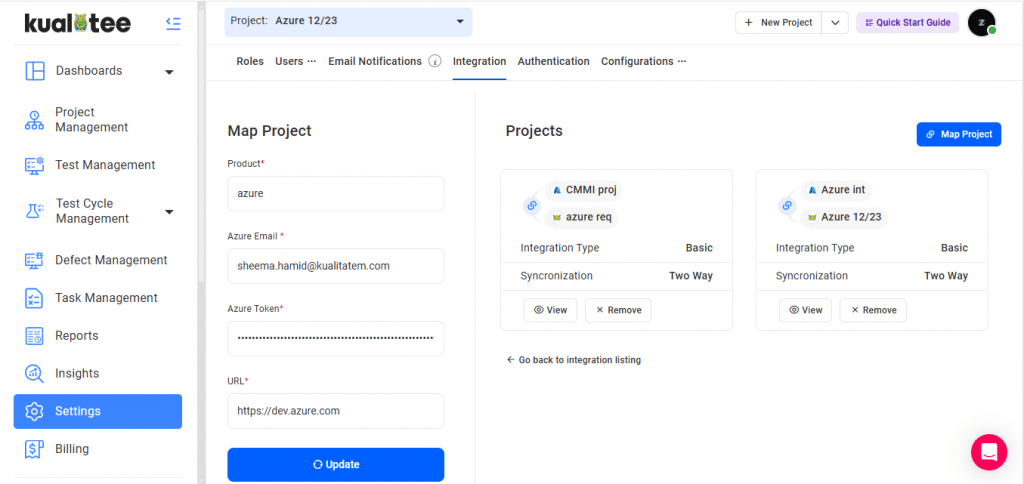The image size is (1024, 484).
Task: Click the link icon on the CMMI proj card
Action: click(532, 206)
